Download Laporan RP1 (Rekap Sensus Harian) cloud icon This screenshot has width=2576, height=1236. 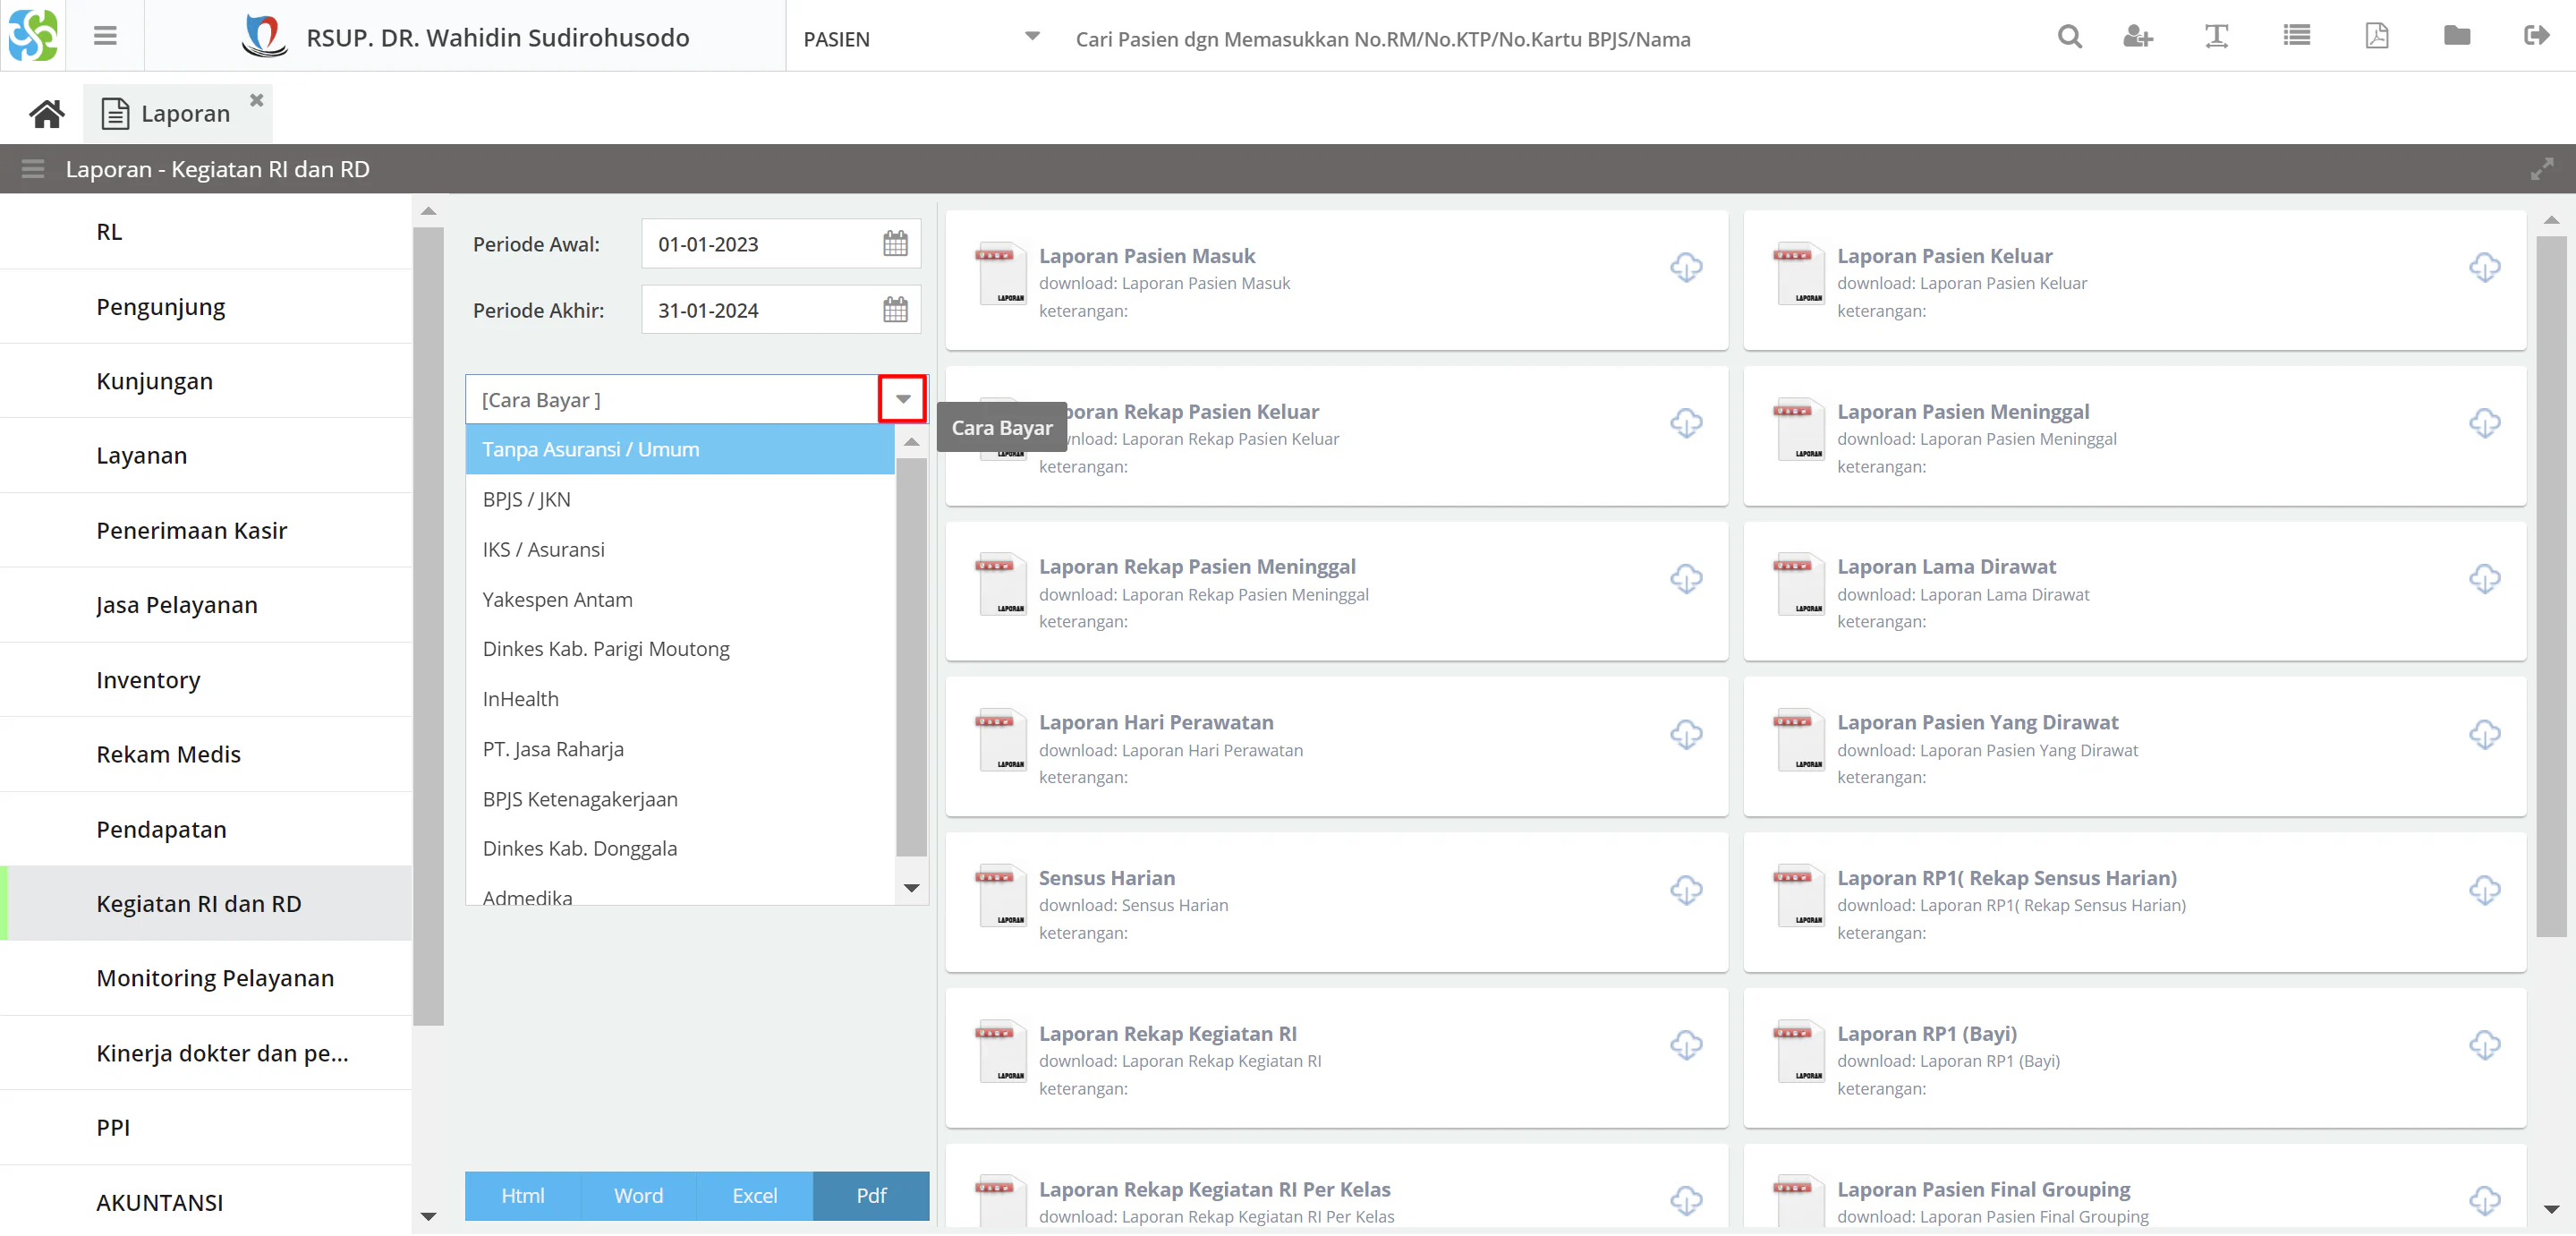pyautogui.click(x=2484, y=890)
